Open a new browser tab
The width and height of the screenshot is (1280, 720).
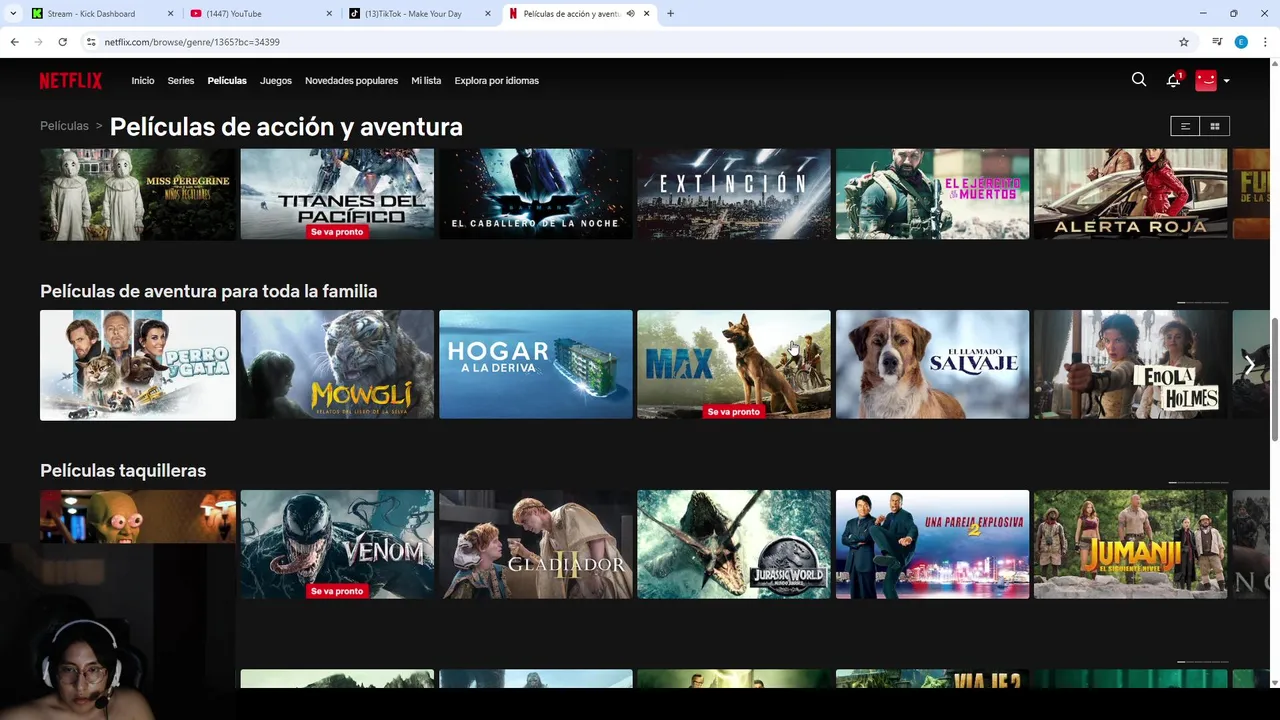[x=670, y=14]
